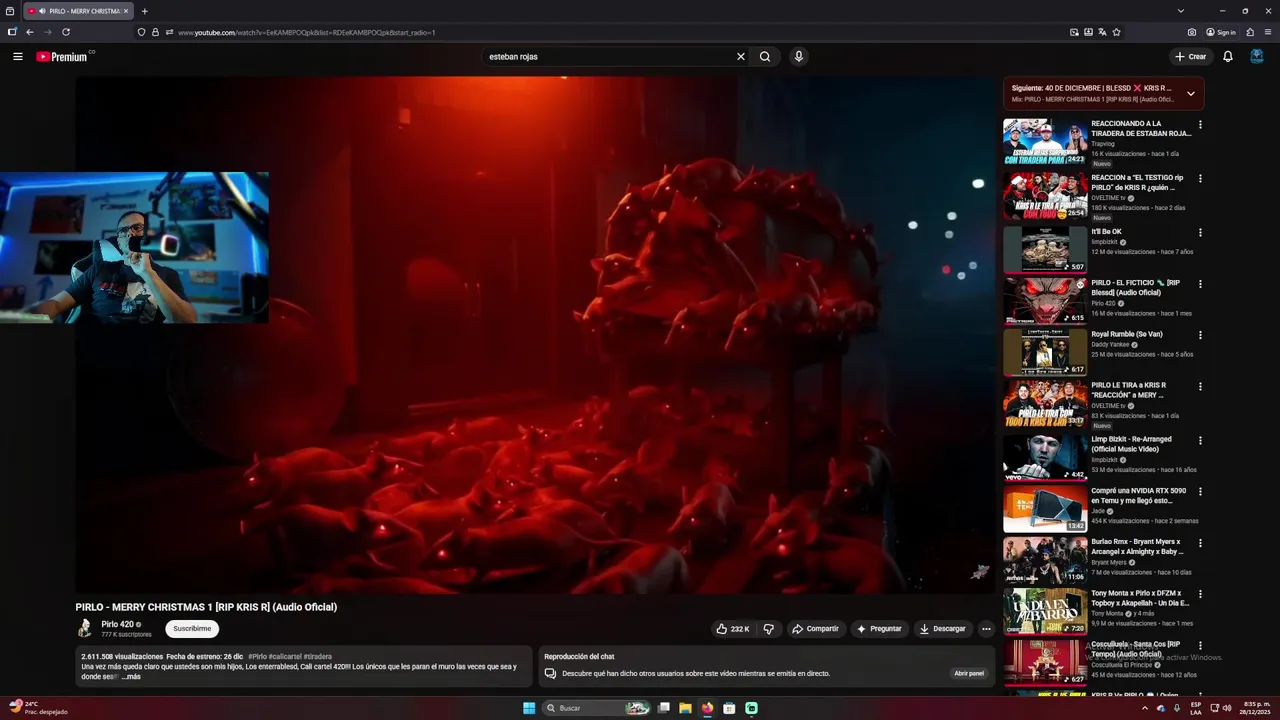The height and width of the screenshot is (720, 1280).
Task: Open browser tab list dropdown chevron
Action: pyautogui.click(x=1180, y=11)
